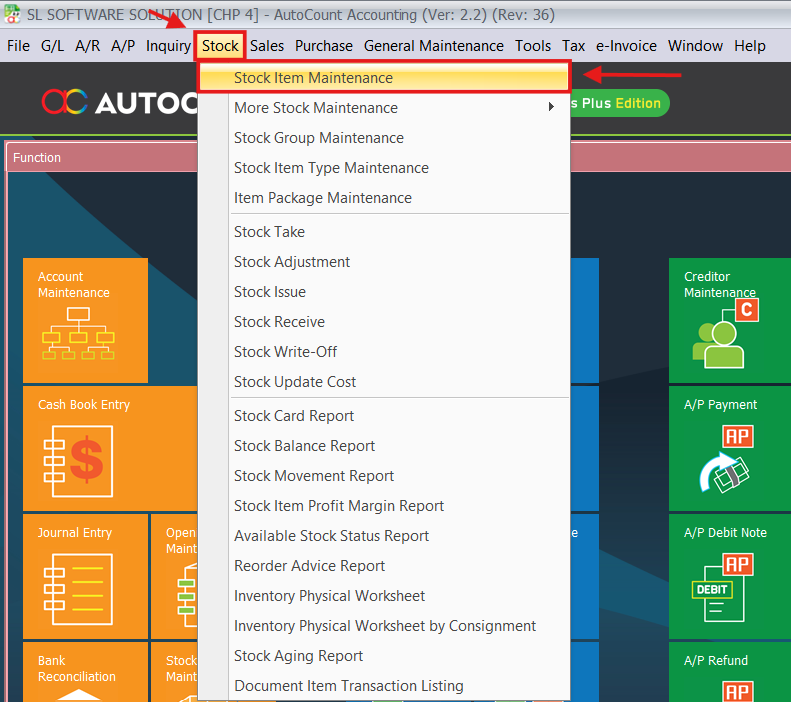Viewport: 791px width, 702px height.
Task: Open the Cash Book Entry tile
Action: click(85, 447)
